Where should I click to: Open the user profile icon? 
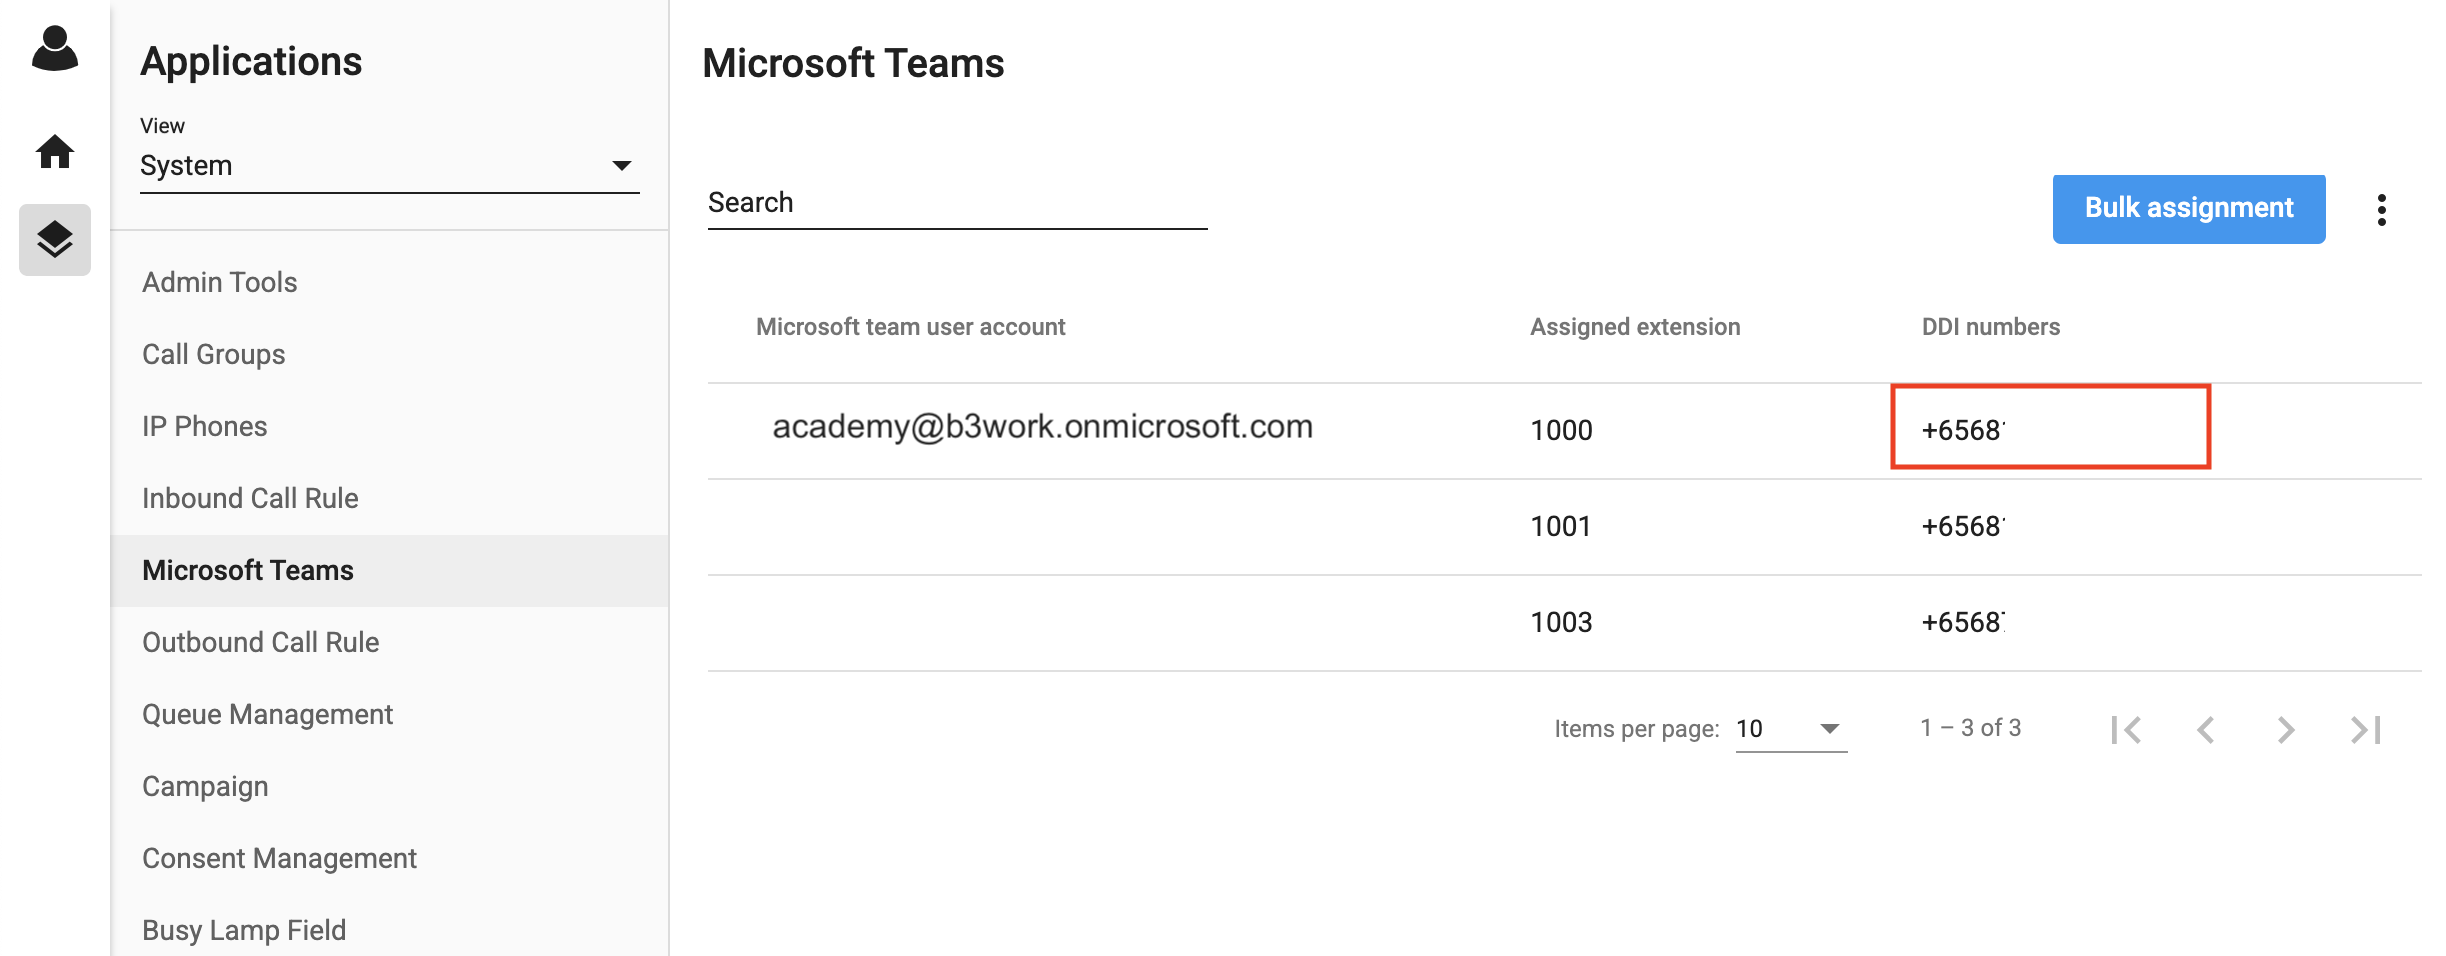[55, 48]
